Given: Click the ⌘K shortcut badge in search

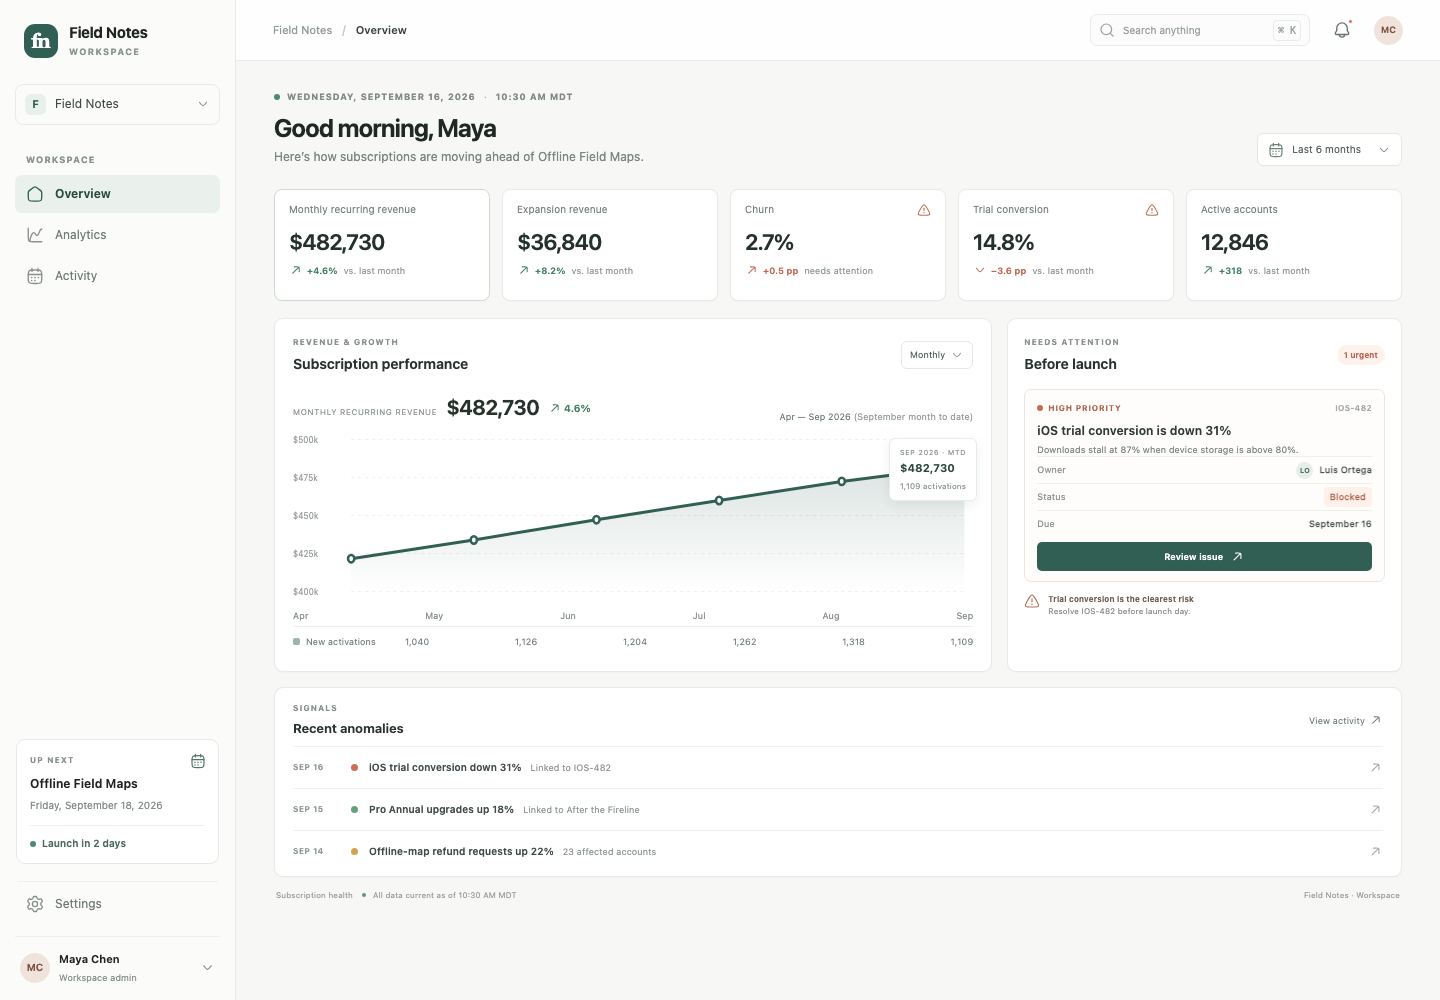Looking at the screenshot, I should pyautogui.click(x=1287, y=30).
